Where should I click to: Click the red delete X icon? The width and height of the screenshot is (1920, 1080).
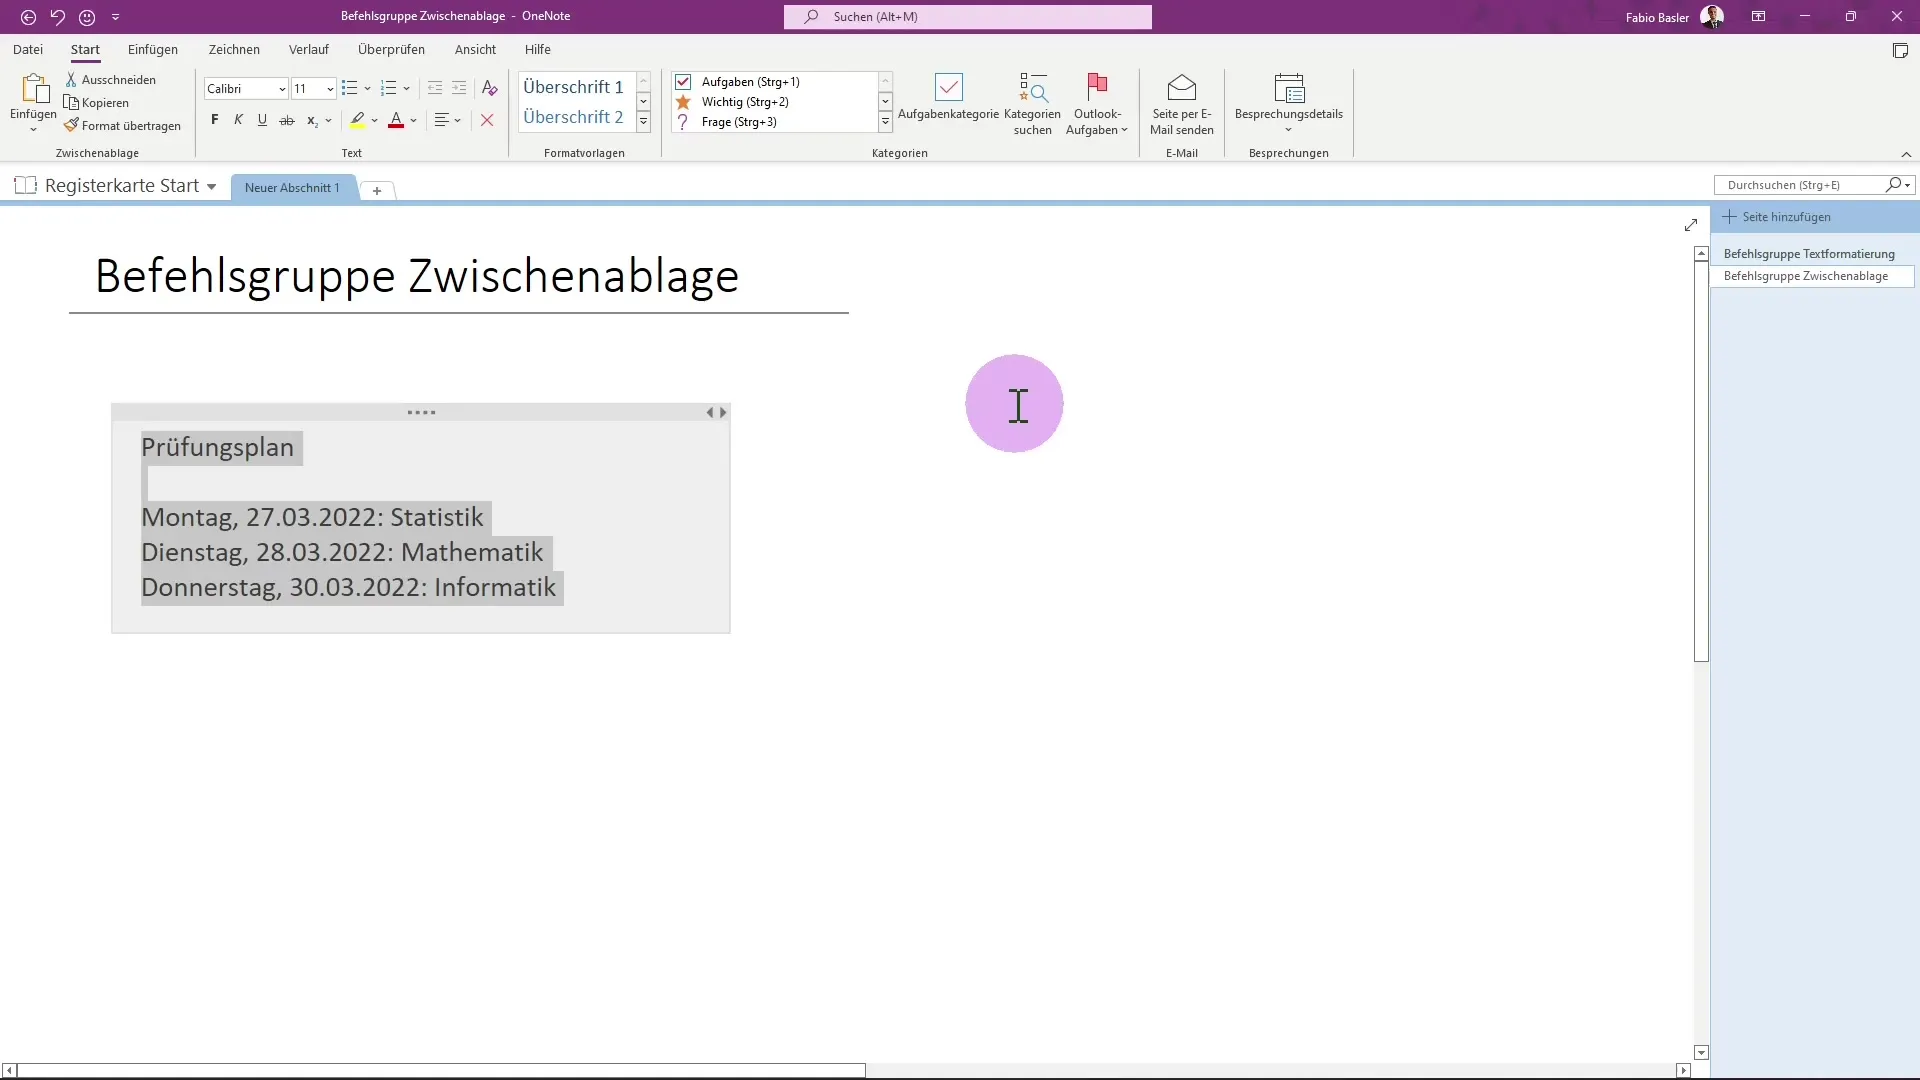pos(487,120)
